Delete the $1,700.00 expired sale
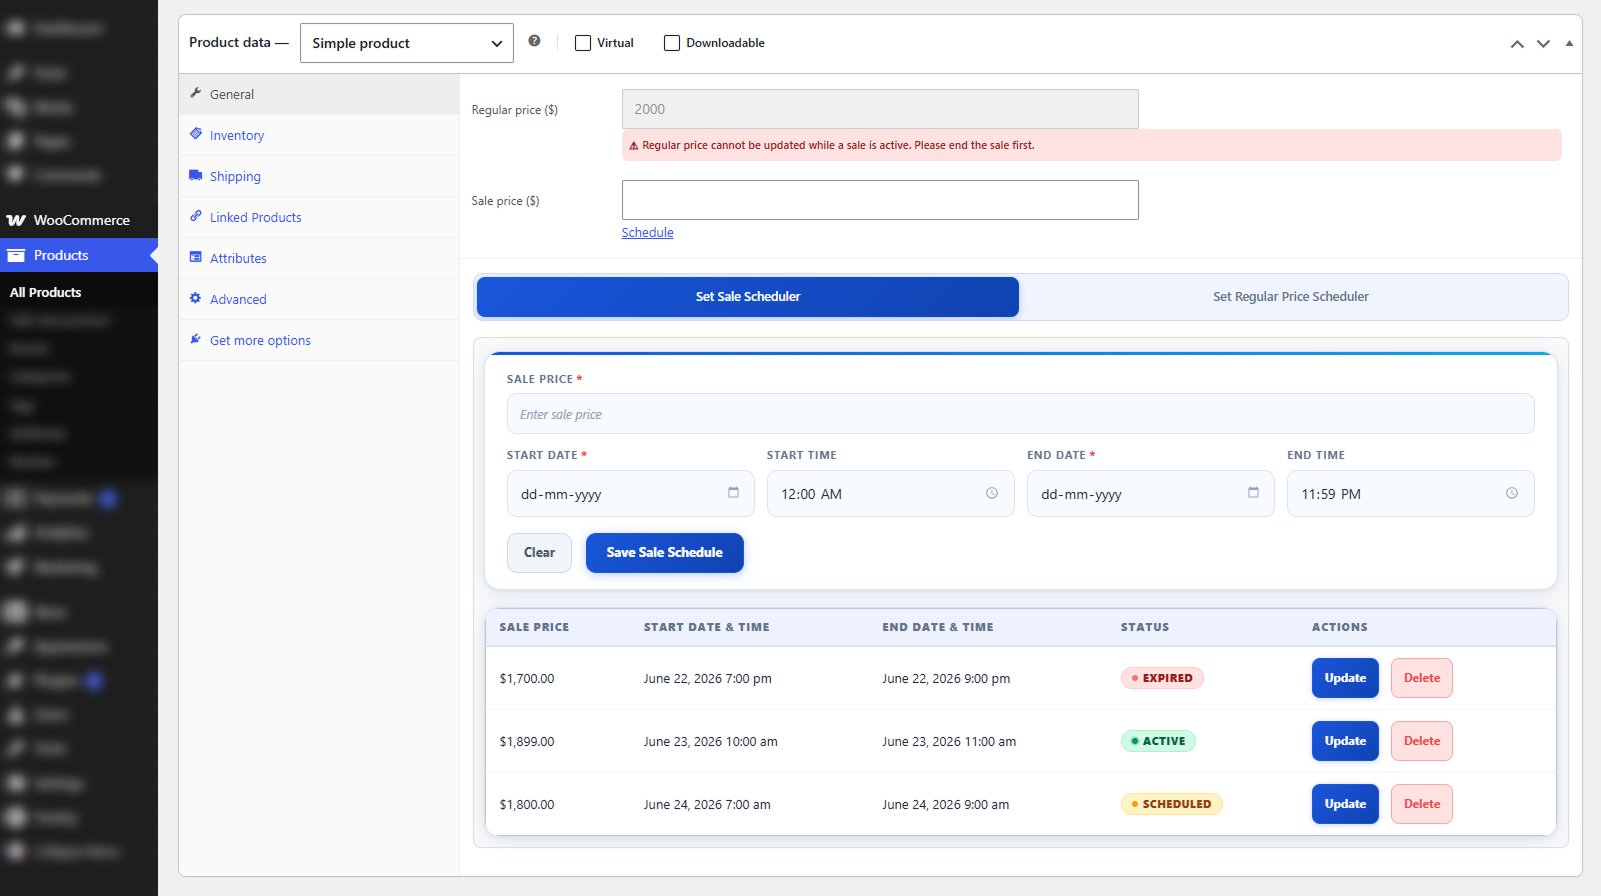1601x896 pixels. pos(1422,678)
